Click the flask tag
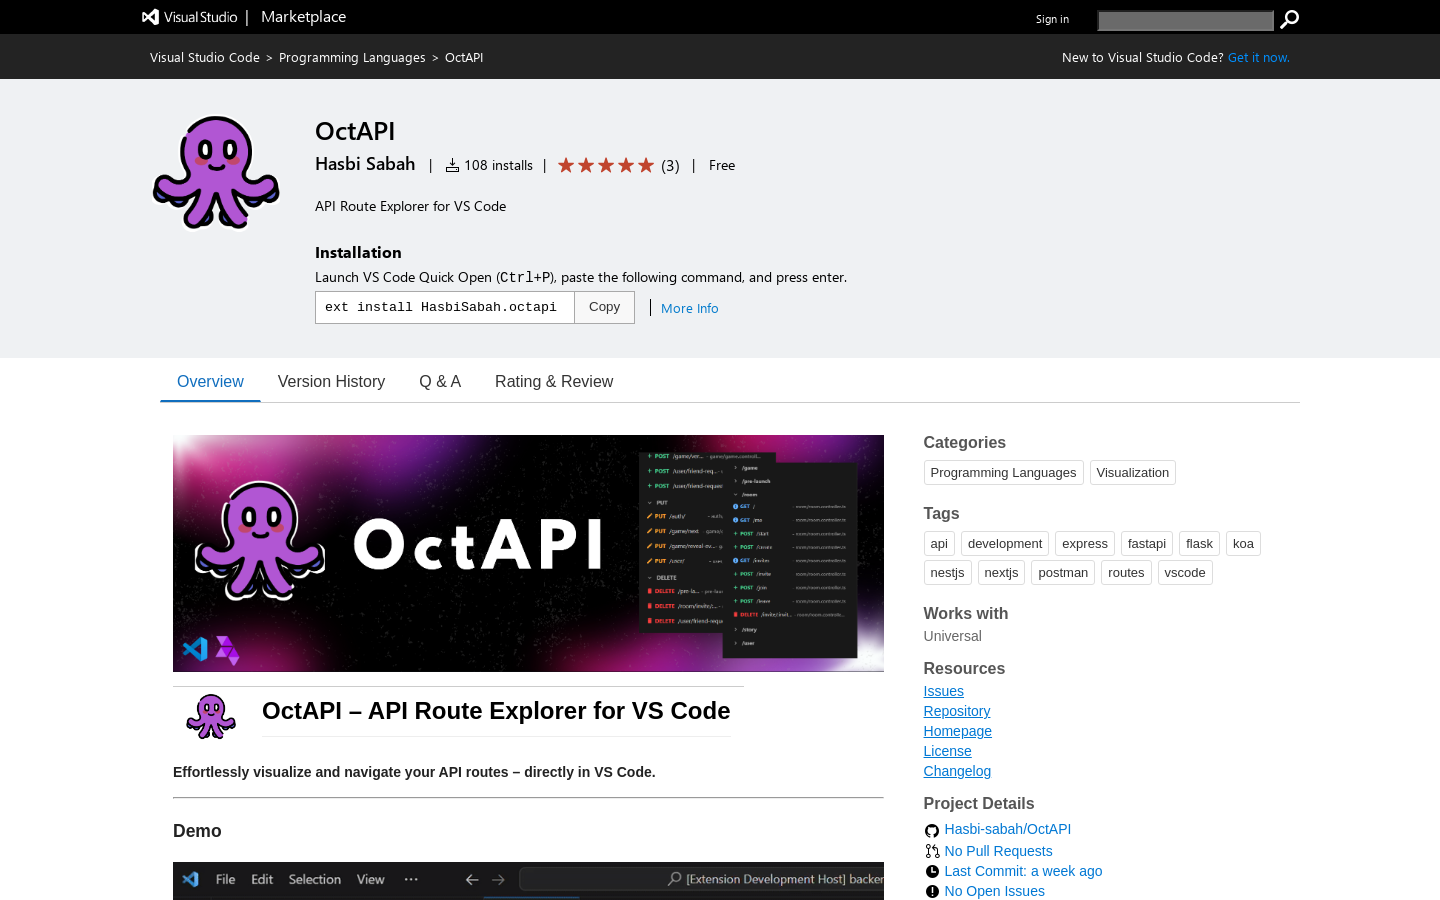The width and height of the screenshot is (1440, 900). coord(1199,543)
